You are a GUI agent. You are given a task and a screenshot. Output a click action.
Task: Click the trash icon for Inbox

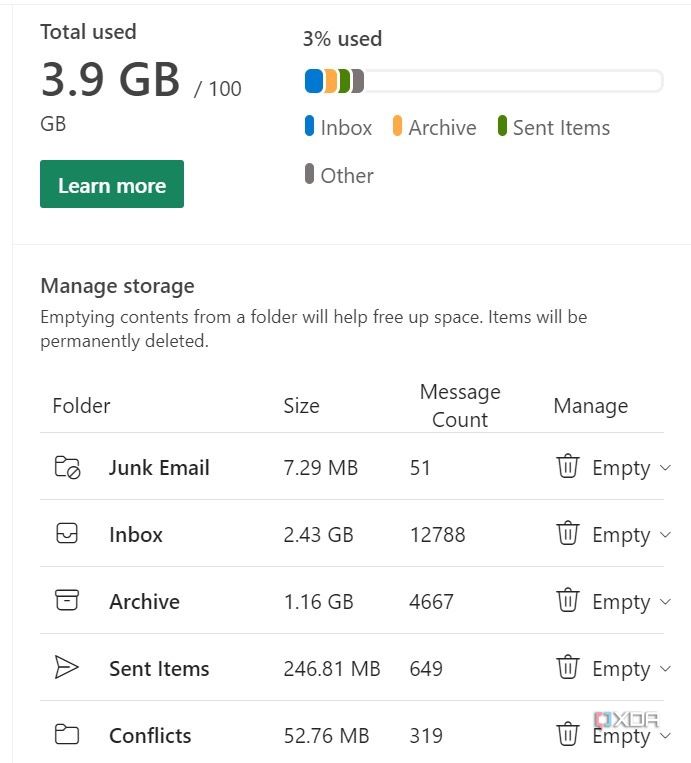tap(568, 533)
